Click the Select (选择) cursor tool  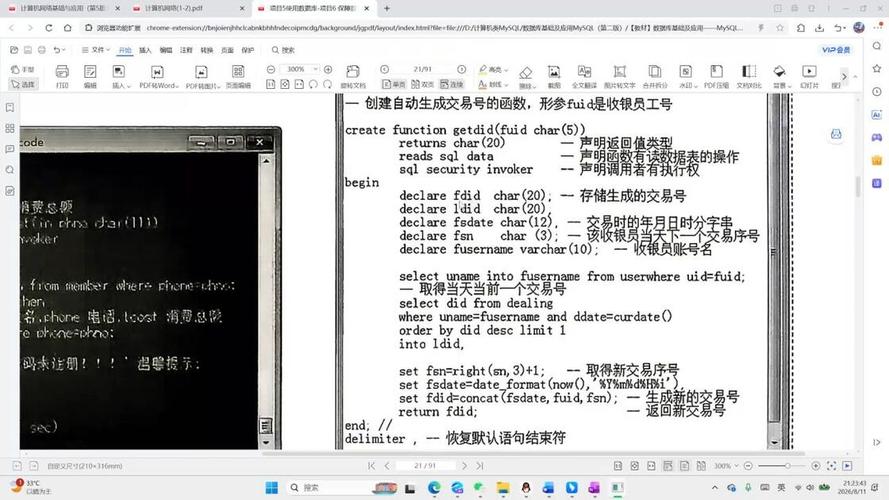[x=23, y=84]
